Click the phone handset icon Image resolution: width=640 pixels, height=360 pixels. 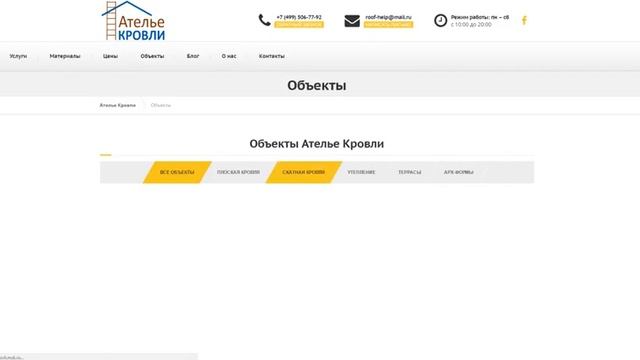[264, 20]
